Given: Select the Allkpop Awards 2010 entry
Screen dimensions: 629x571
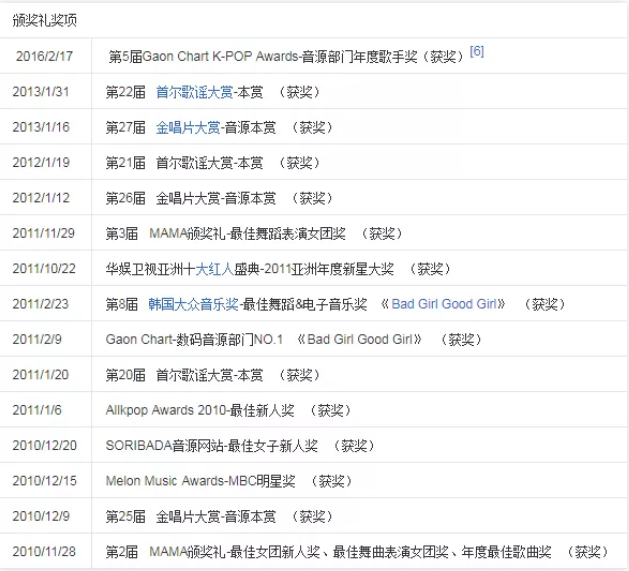Looking at the screenshot, I should tap(228, 410).
